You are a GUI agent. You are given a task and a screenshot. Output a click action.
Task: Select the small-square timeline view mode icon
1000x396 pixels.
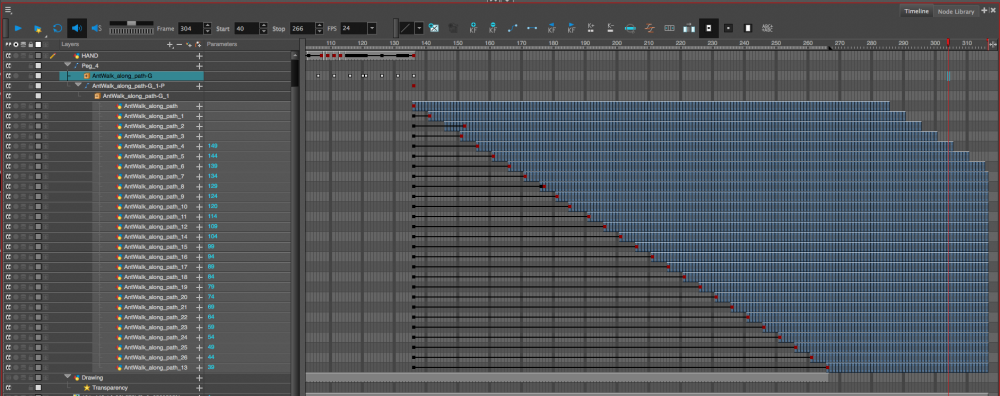(728, 28)
